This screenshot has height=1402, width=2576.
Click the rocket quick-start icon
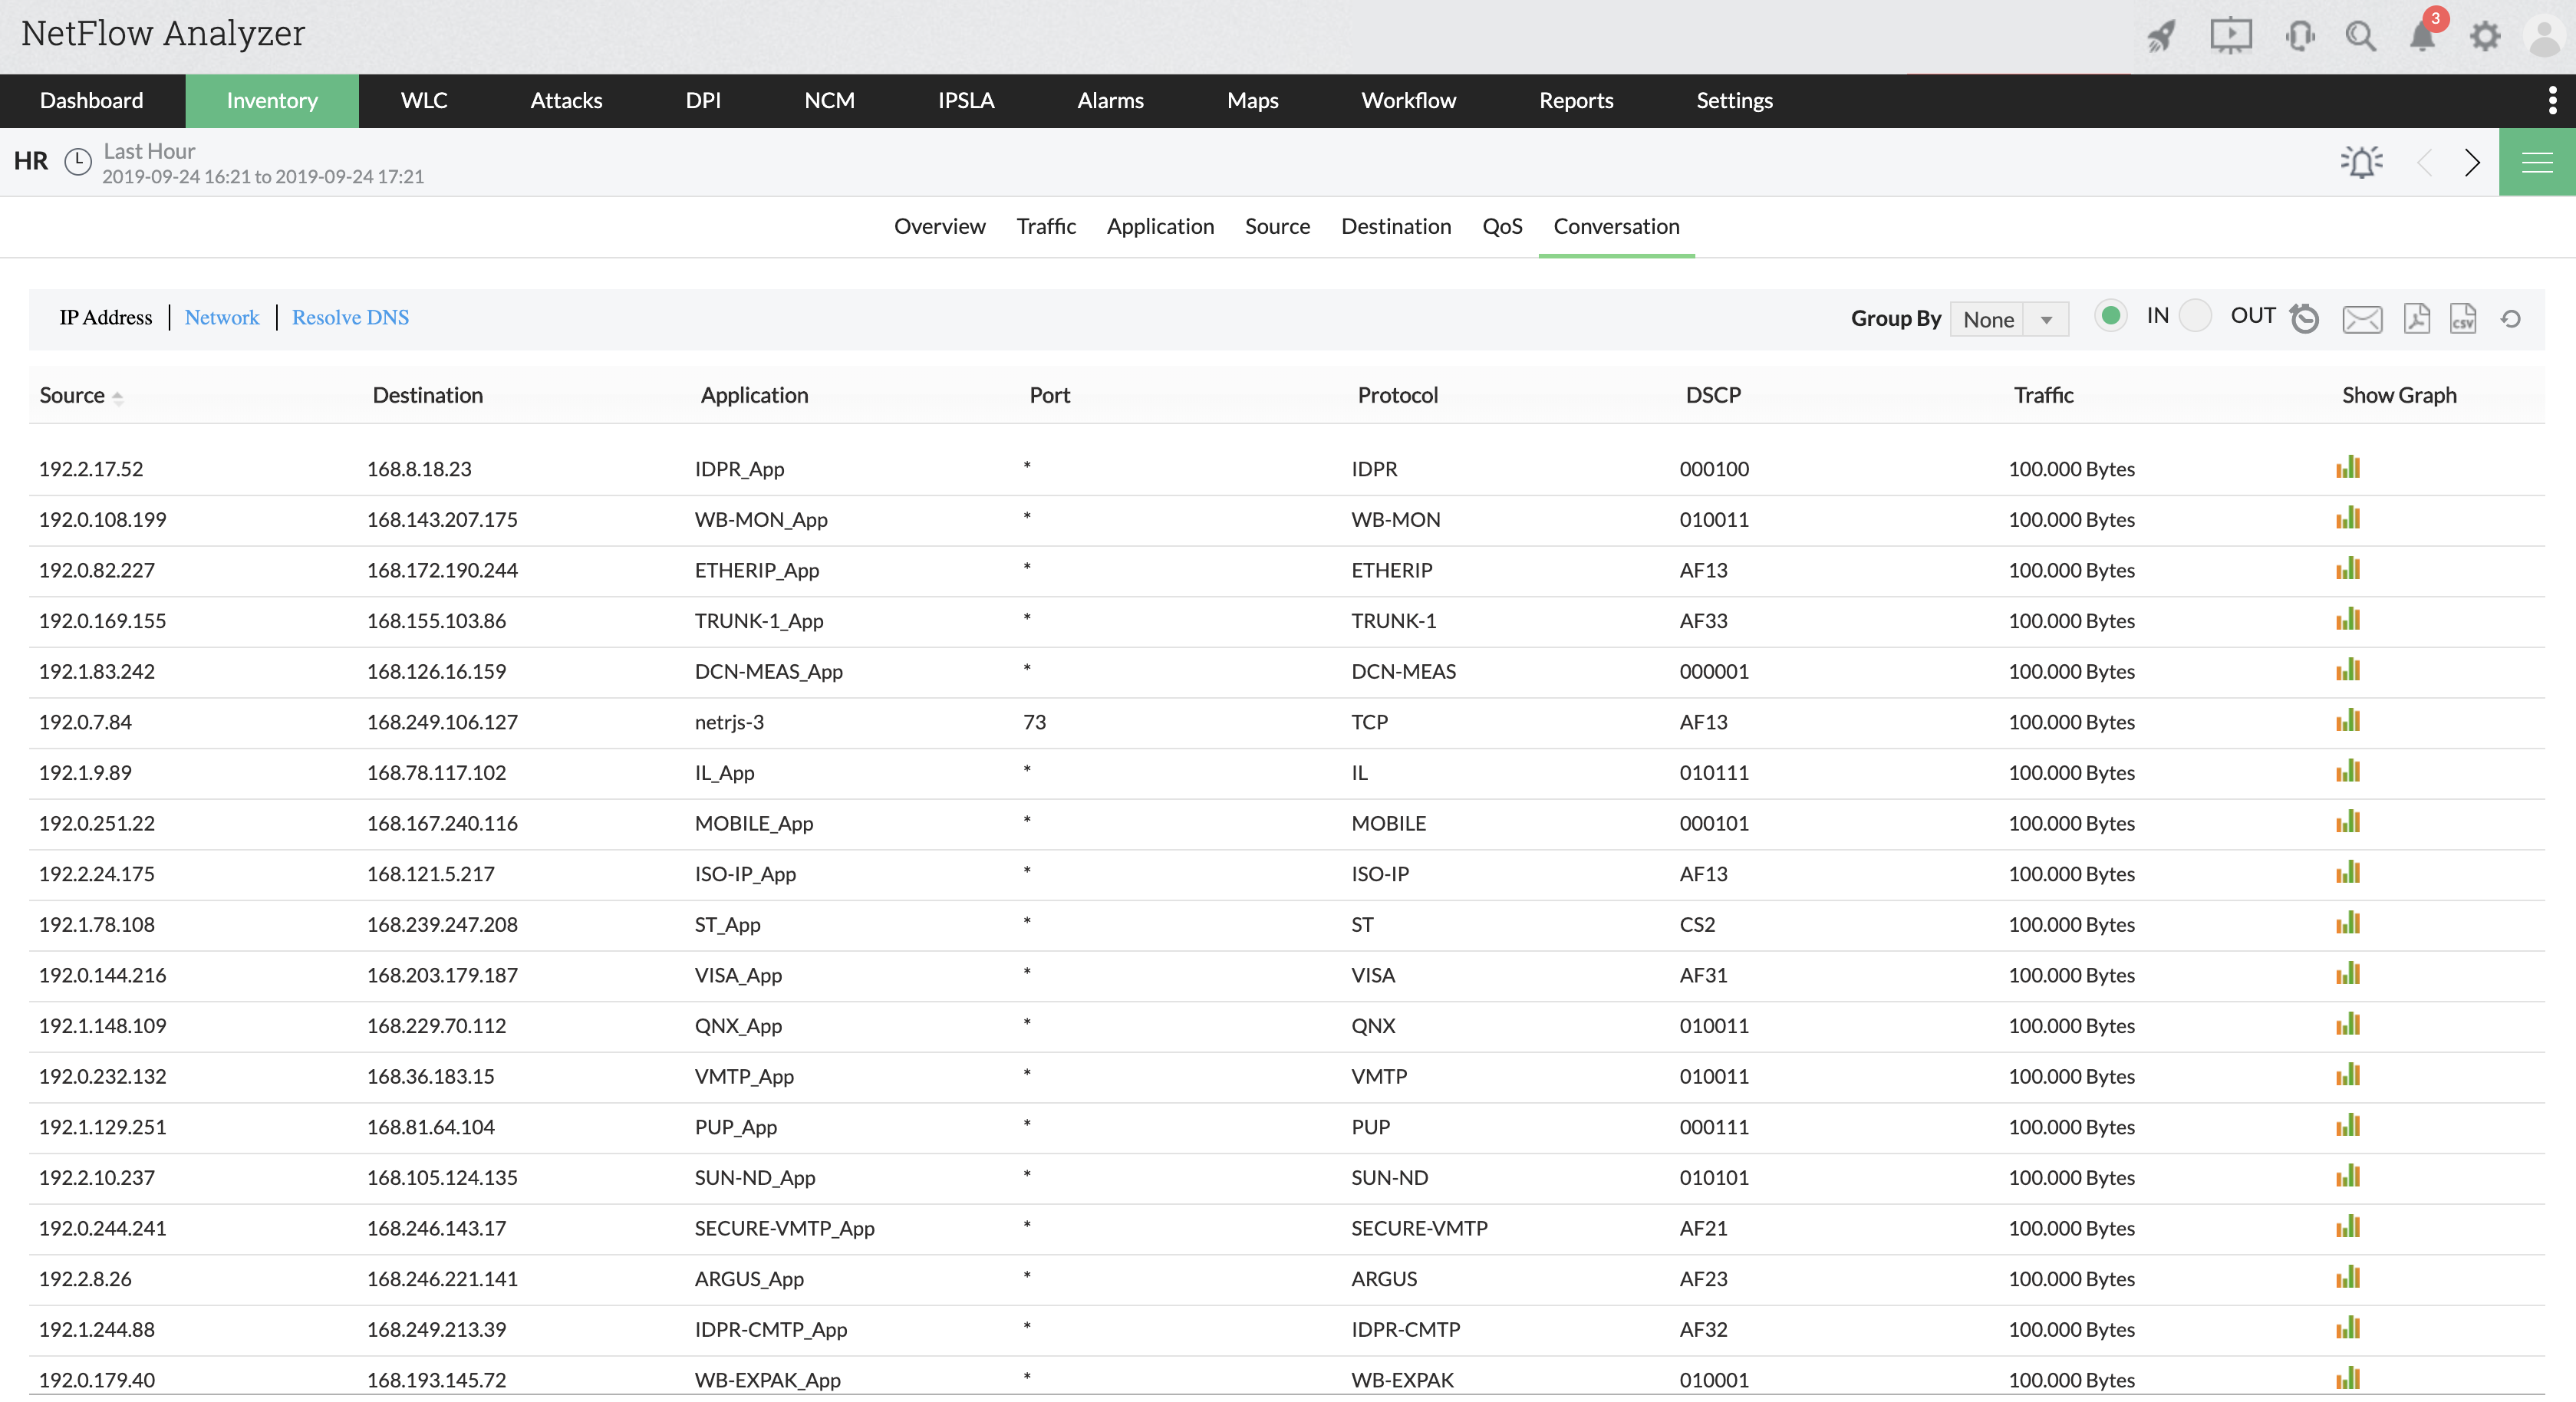point(2161,37)
